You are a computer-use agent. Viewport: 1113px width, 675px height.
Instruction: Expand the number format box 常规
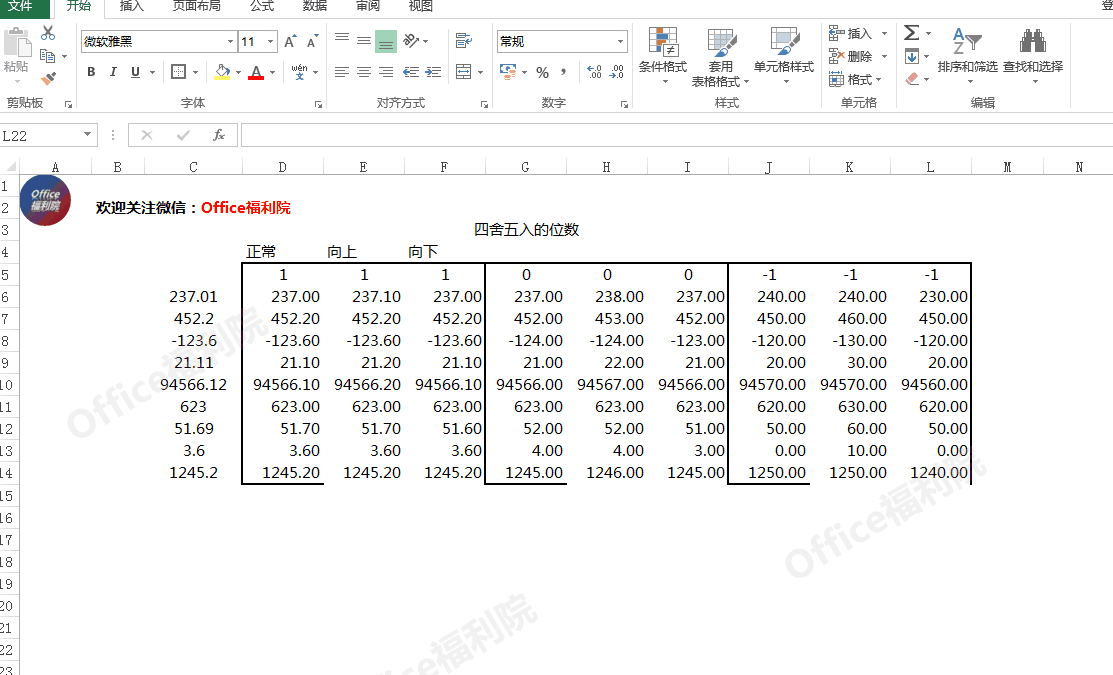(x=620, y=42)
